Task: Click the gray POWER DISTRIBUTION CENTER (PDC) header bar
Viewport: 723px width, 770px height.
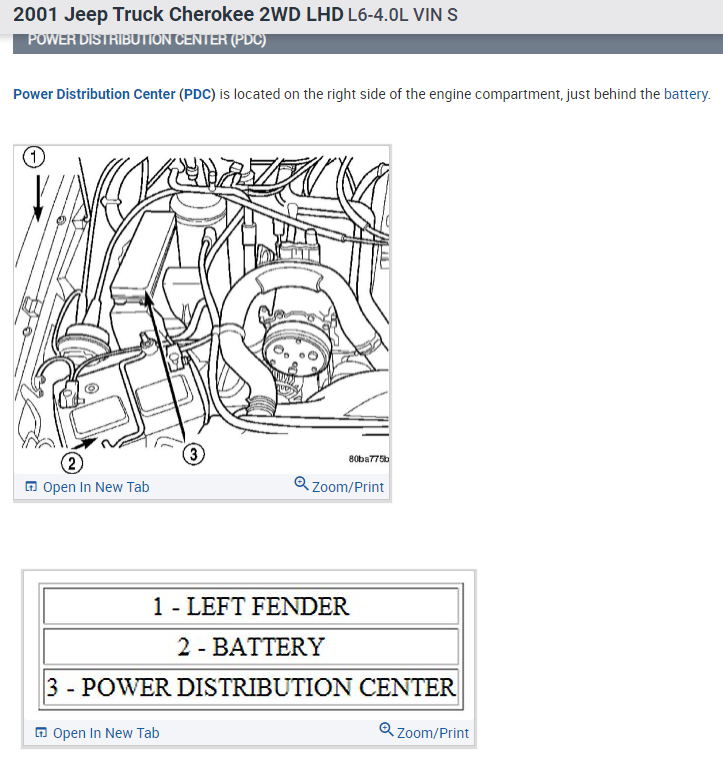Action: (368, 43)
